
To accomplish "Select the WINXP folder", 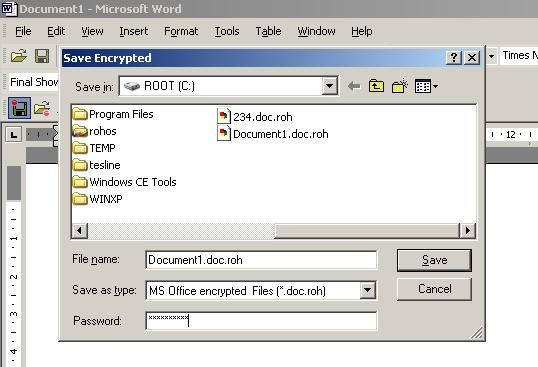I will click(97, 199).
